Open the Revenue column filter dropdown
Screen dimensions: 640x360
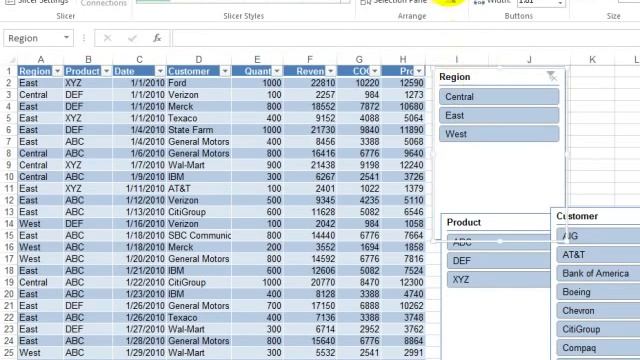tap(331, 71)
